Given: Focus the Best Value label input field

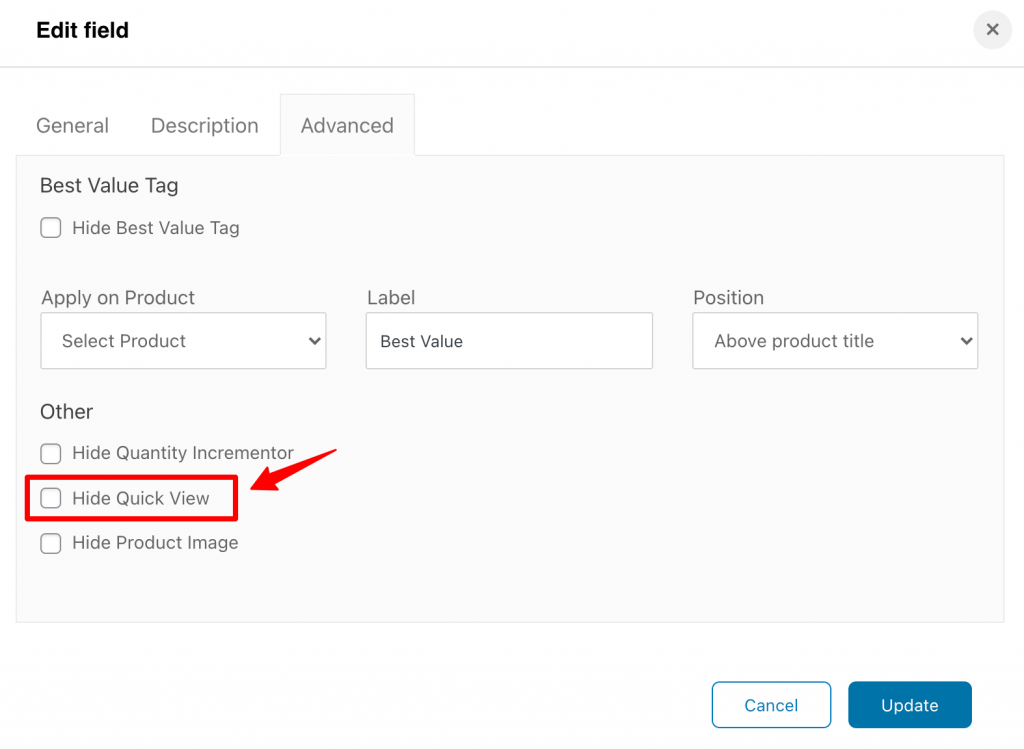Looking at the screenshot, I should tap(509, 341).
